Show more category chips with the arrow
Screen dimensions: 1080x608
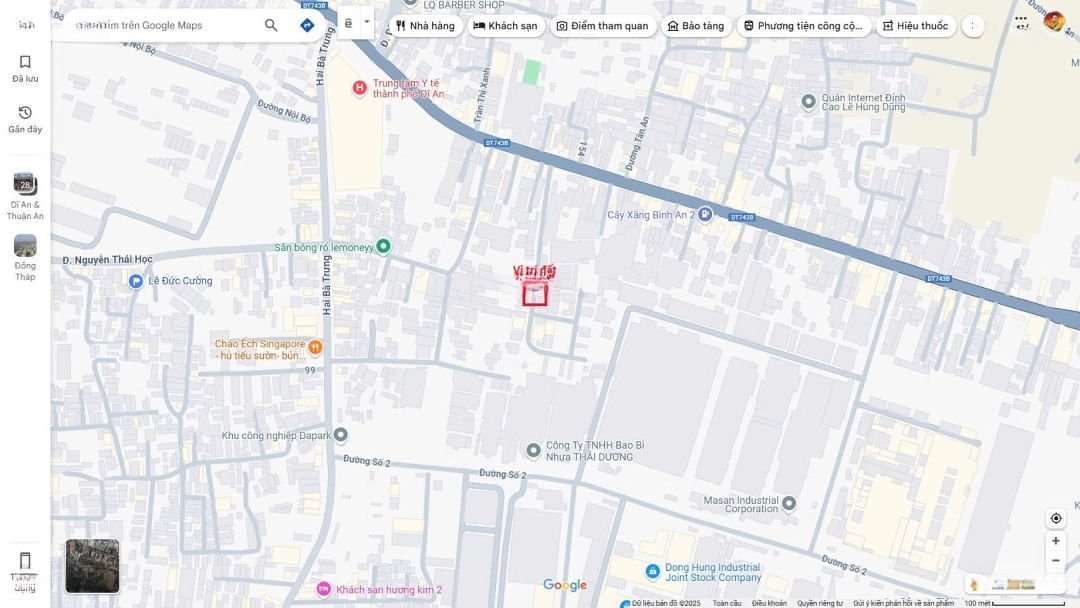point(973,26)
